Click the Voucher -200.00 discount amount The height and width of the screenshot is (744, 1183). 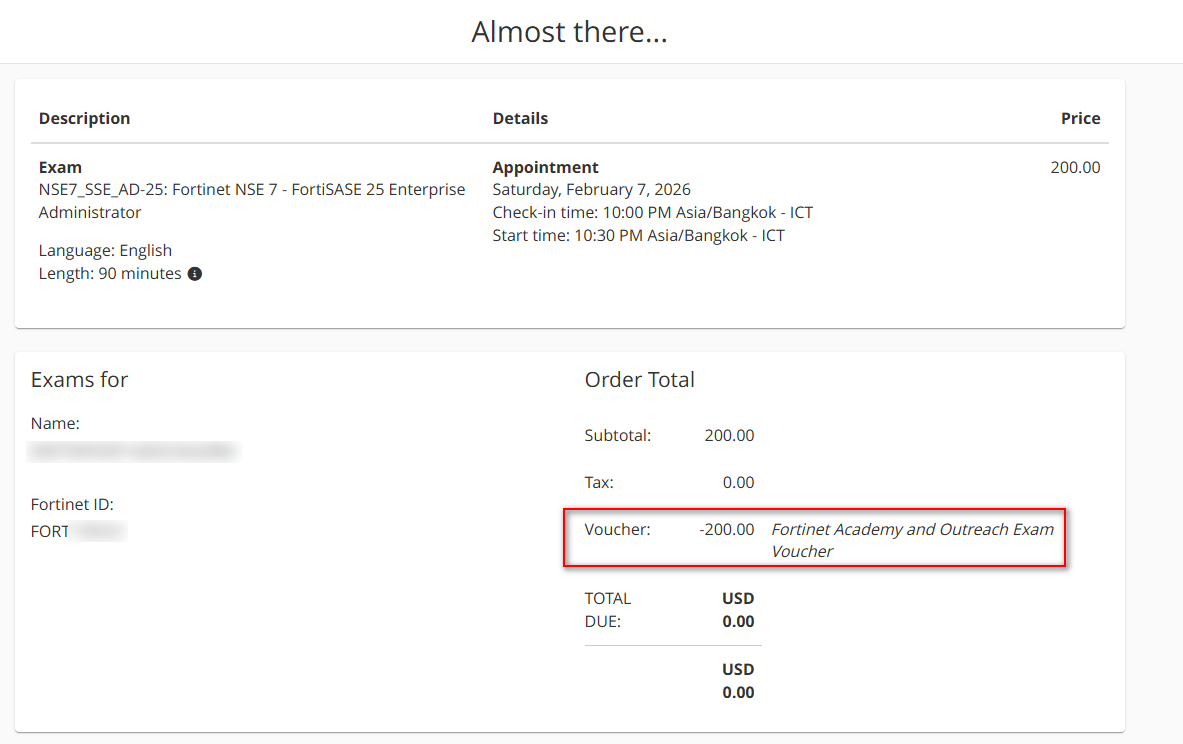(726, 529)
